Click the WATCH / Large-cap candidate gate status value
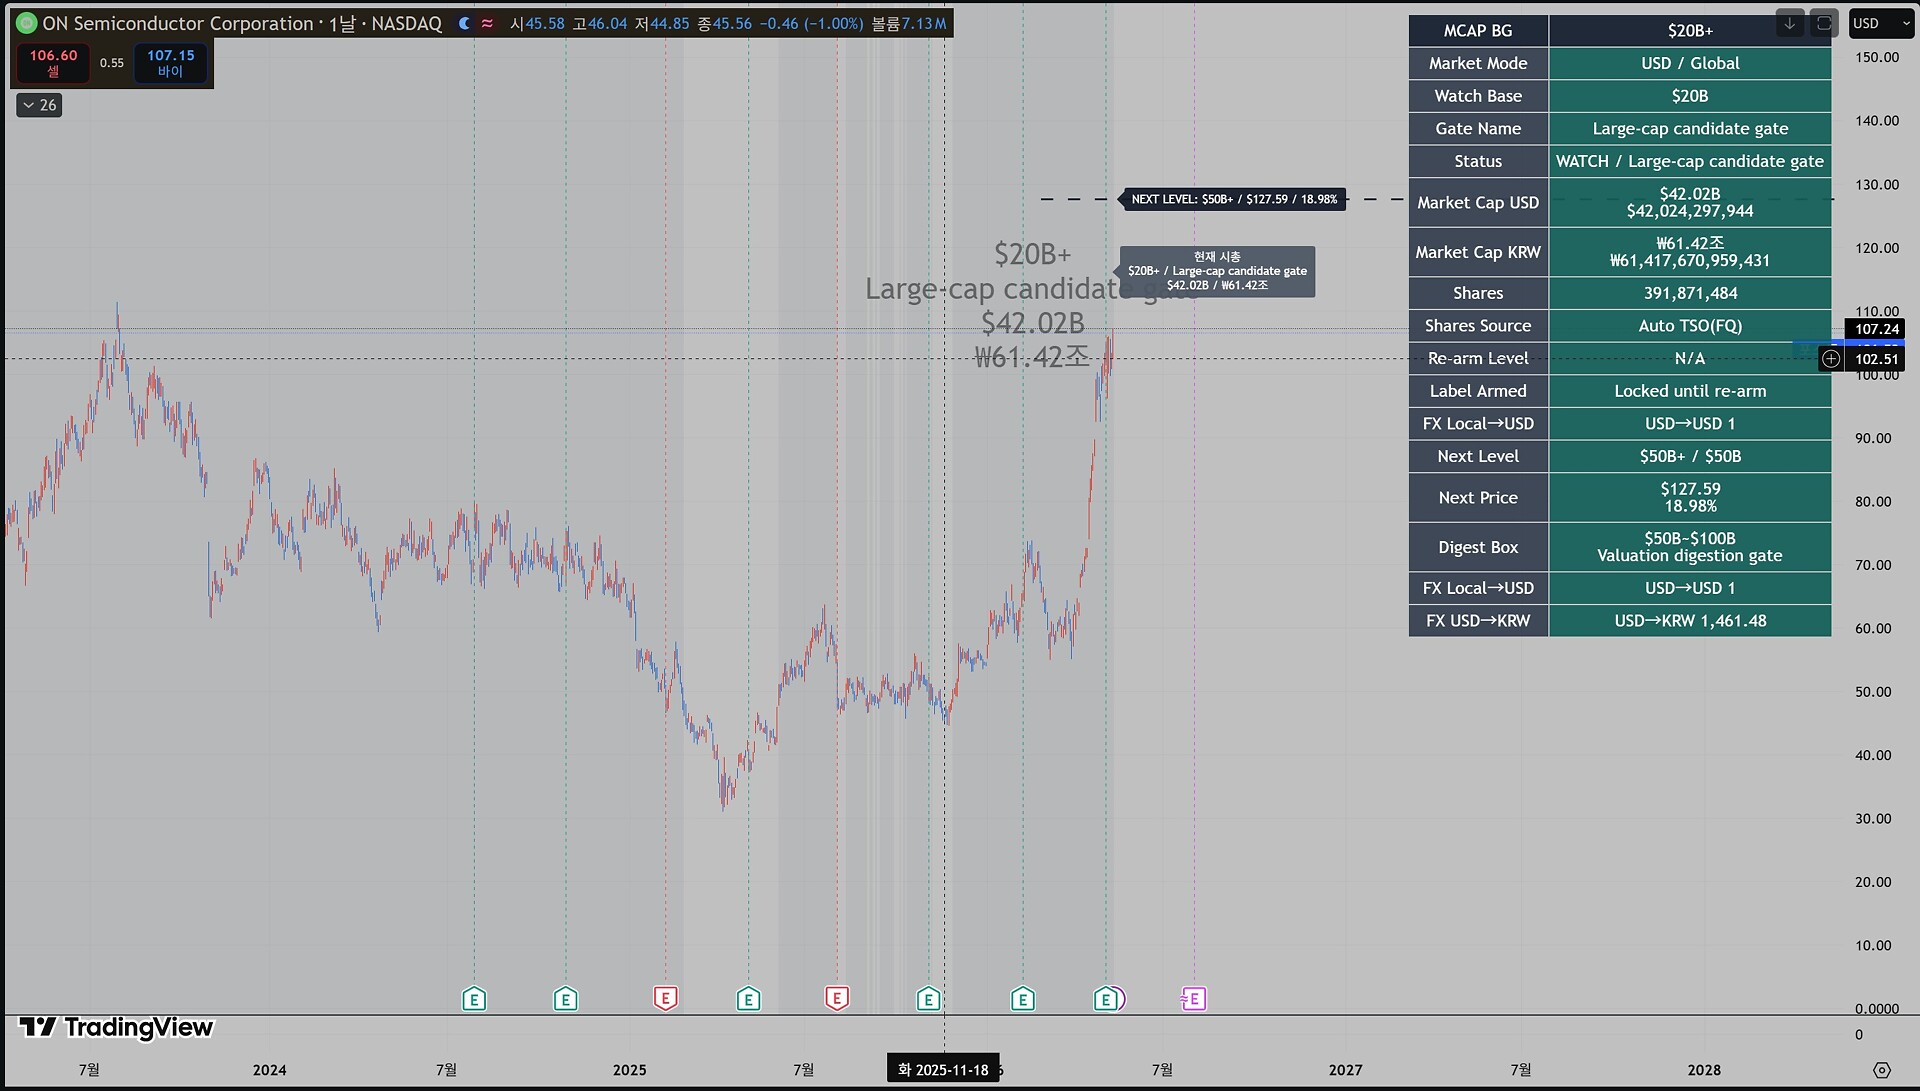 coord(1690,161)
